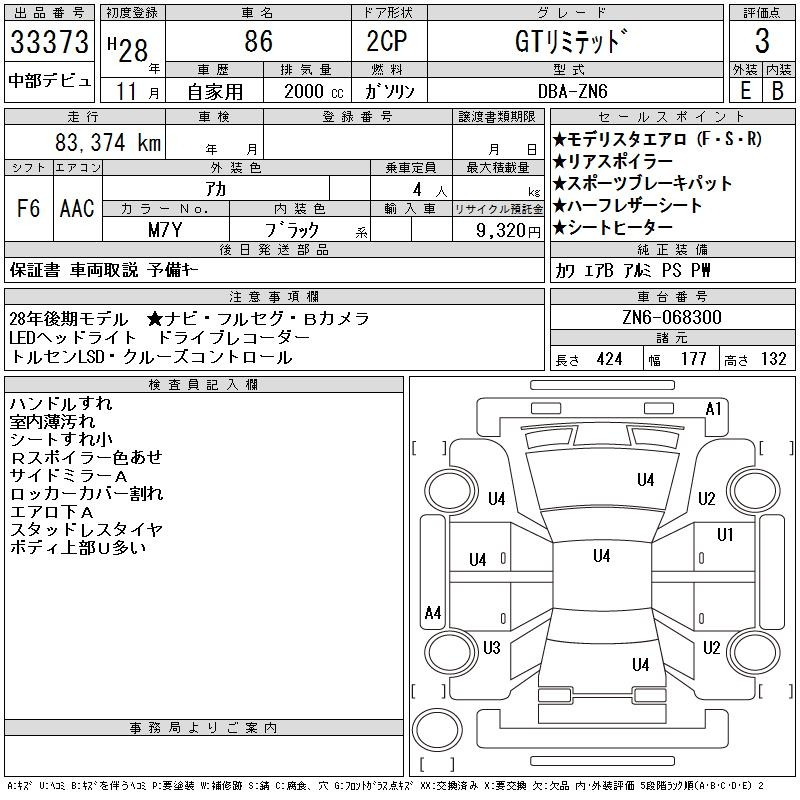800x800 pixels.
Task: Click the A1 damage mark on the diagram
Action: point(713,409)
